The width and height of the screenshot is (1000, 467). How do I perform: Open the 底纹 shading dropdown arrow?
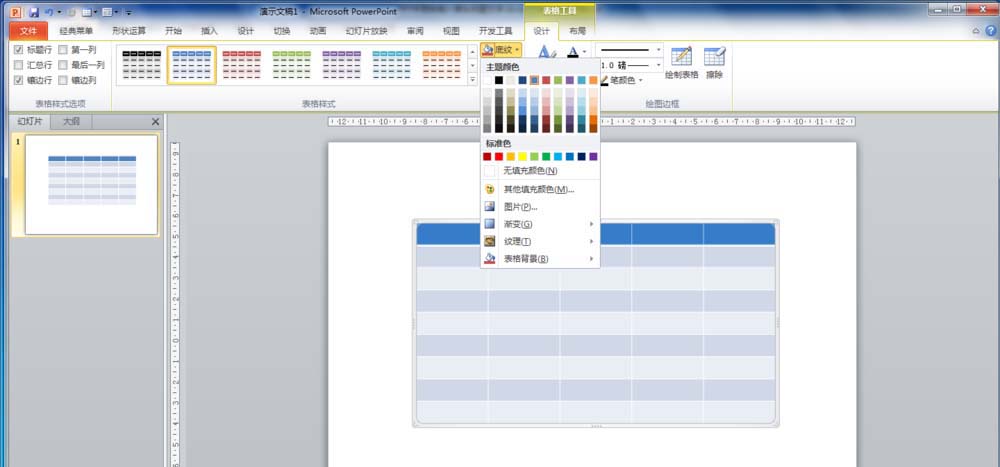point(517,49)
